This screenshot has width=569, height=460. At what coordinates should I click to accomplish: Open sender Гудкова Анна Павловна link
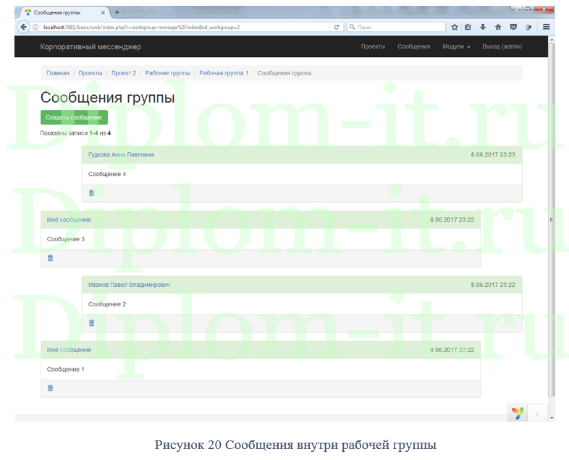[121, 155]
